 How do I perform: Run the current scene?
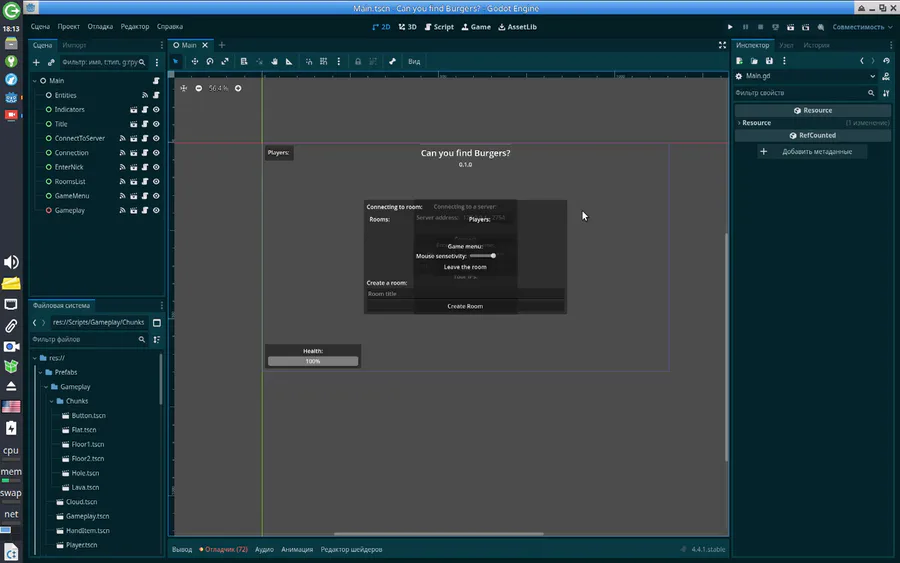coord(790,27)
